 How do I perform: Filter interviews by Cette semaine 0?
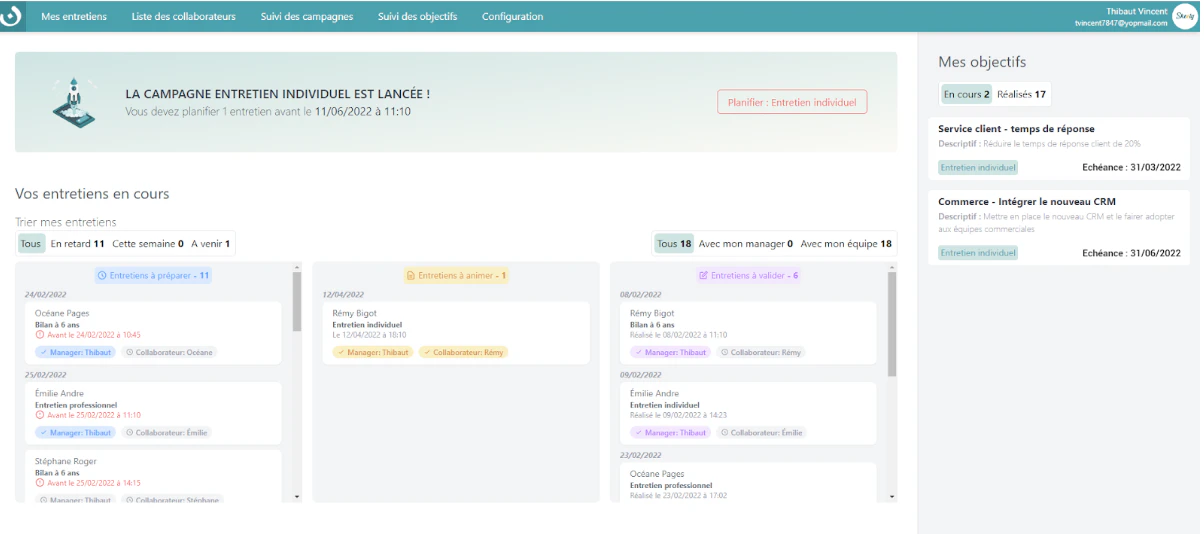(x=148, y=243)
